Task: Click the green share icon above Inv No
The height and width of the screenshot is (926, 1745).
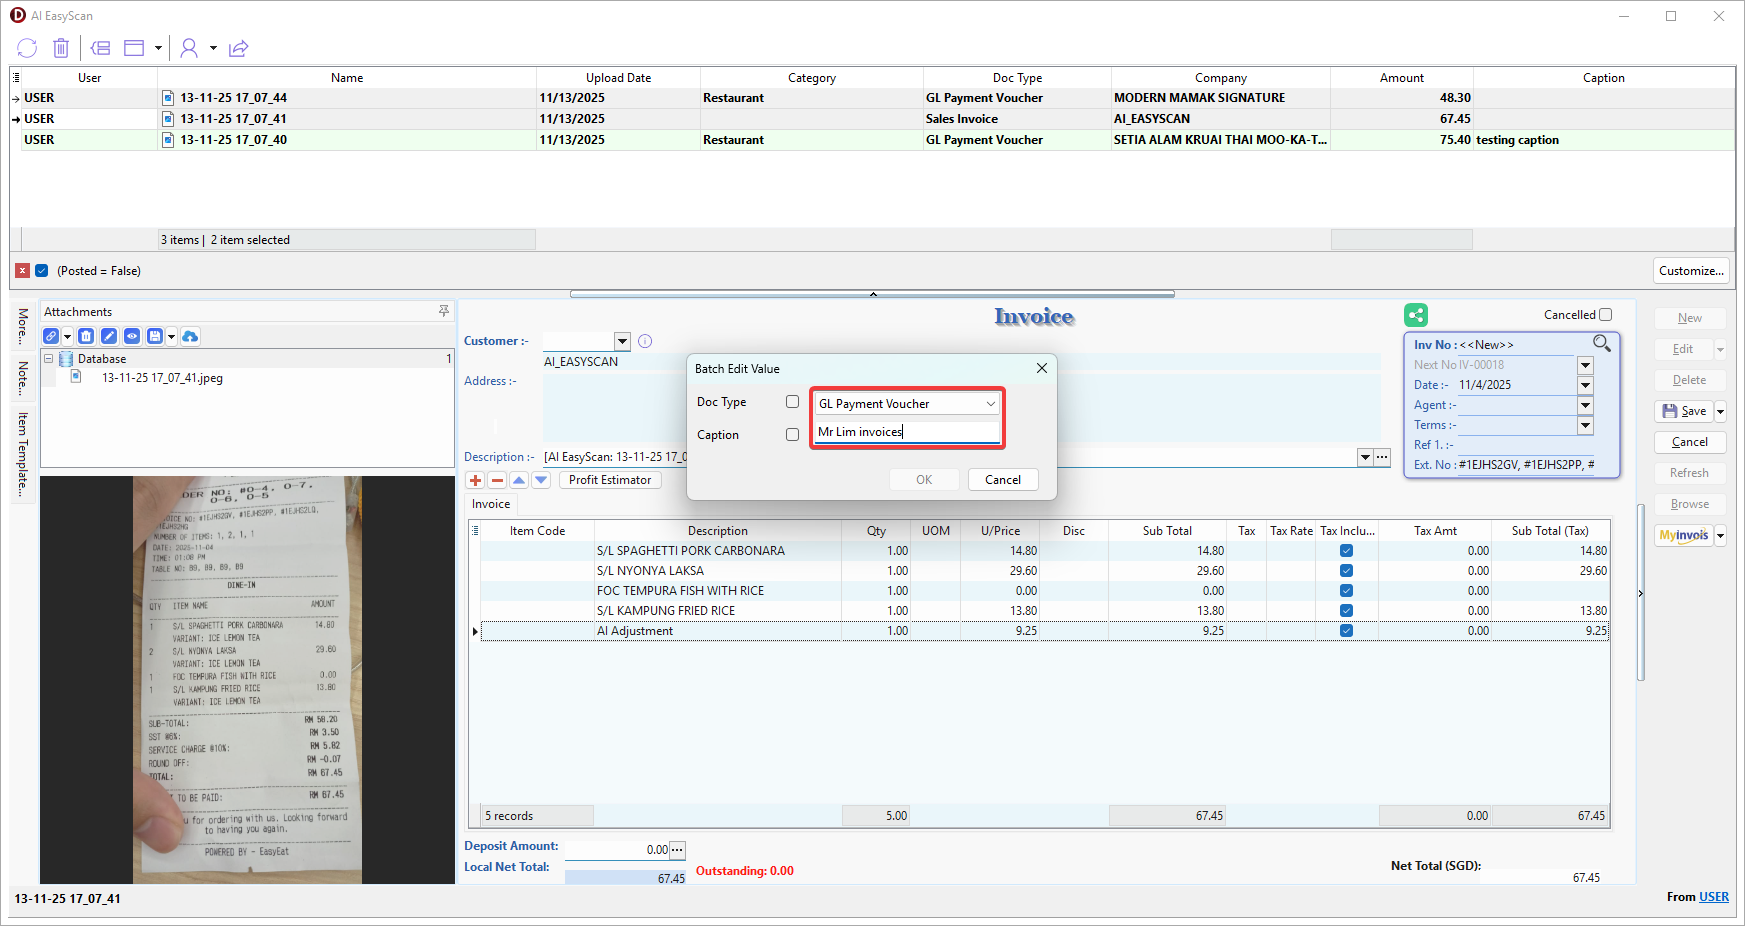Action: [1415, 315]
